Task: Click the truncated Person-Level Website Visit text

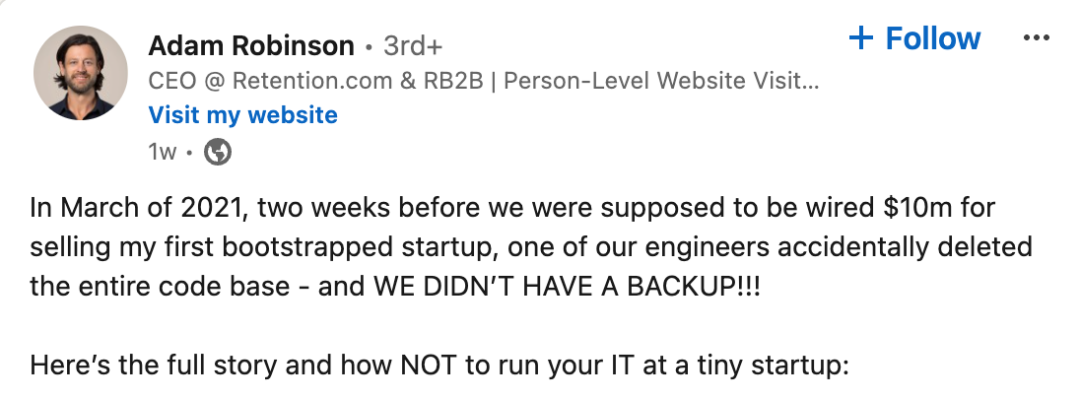Action: (662, 81)
